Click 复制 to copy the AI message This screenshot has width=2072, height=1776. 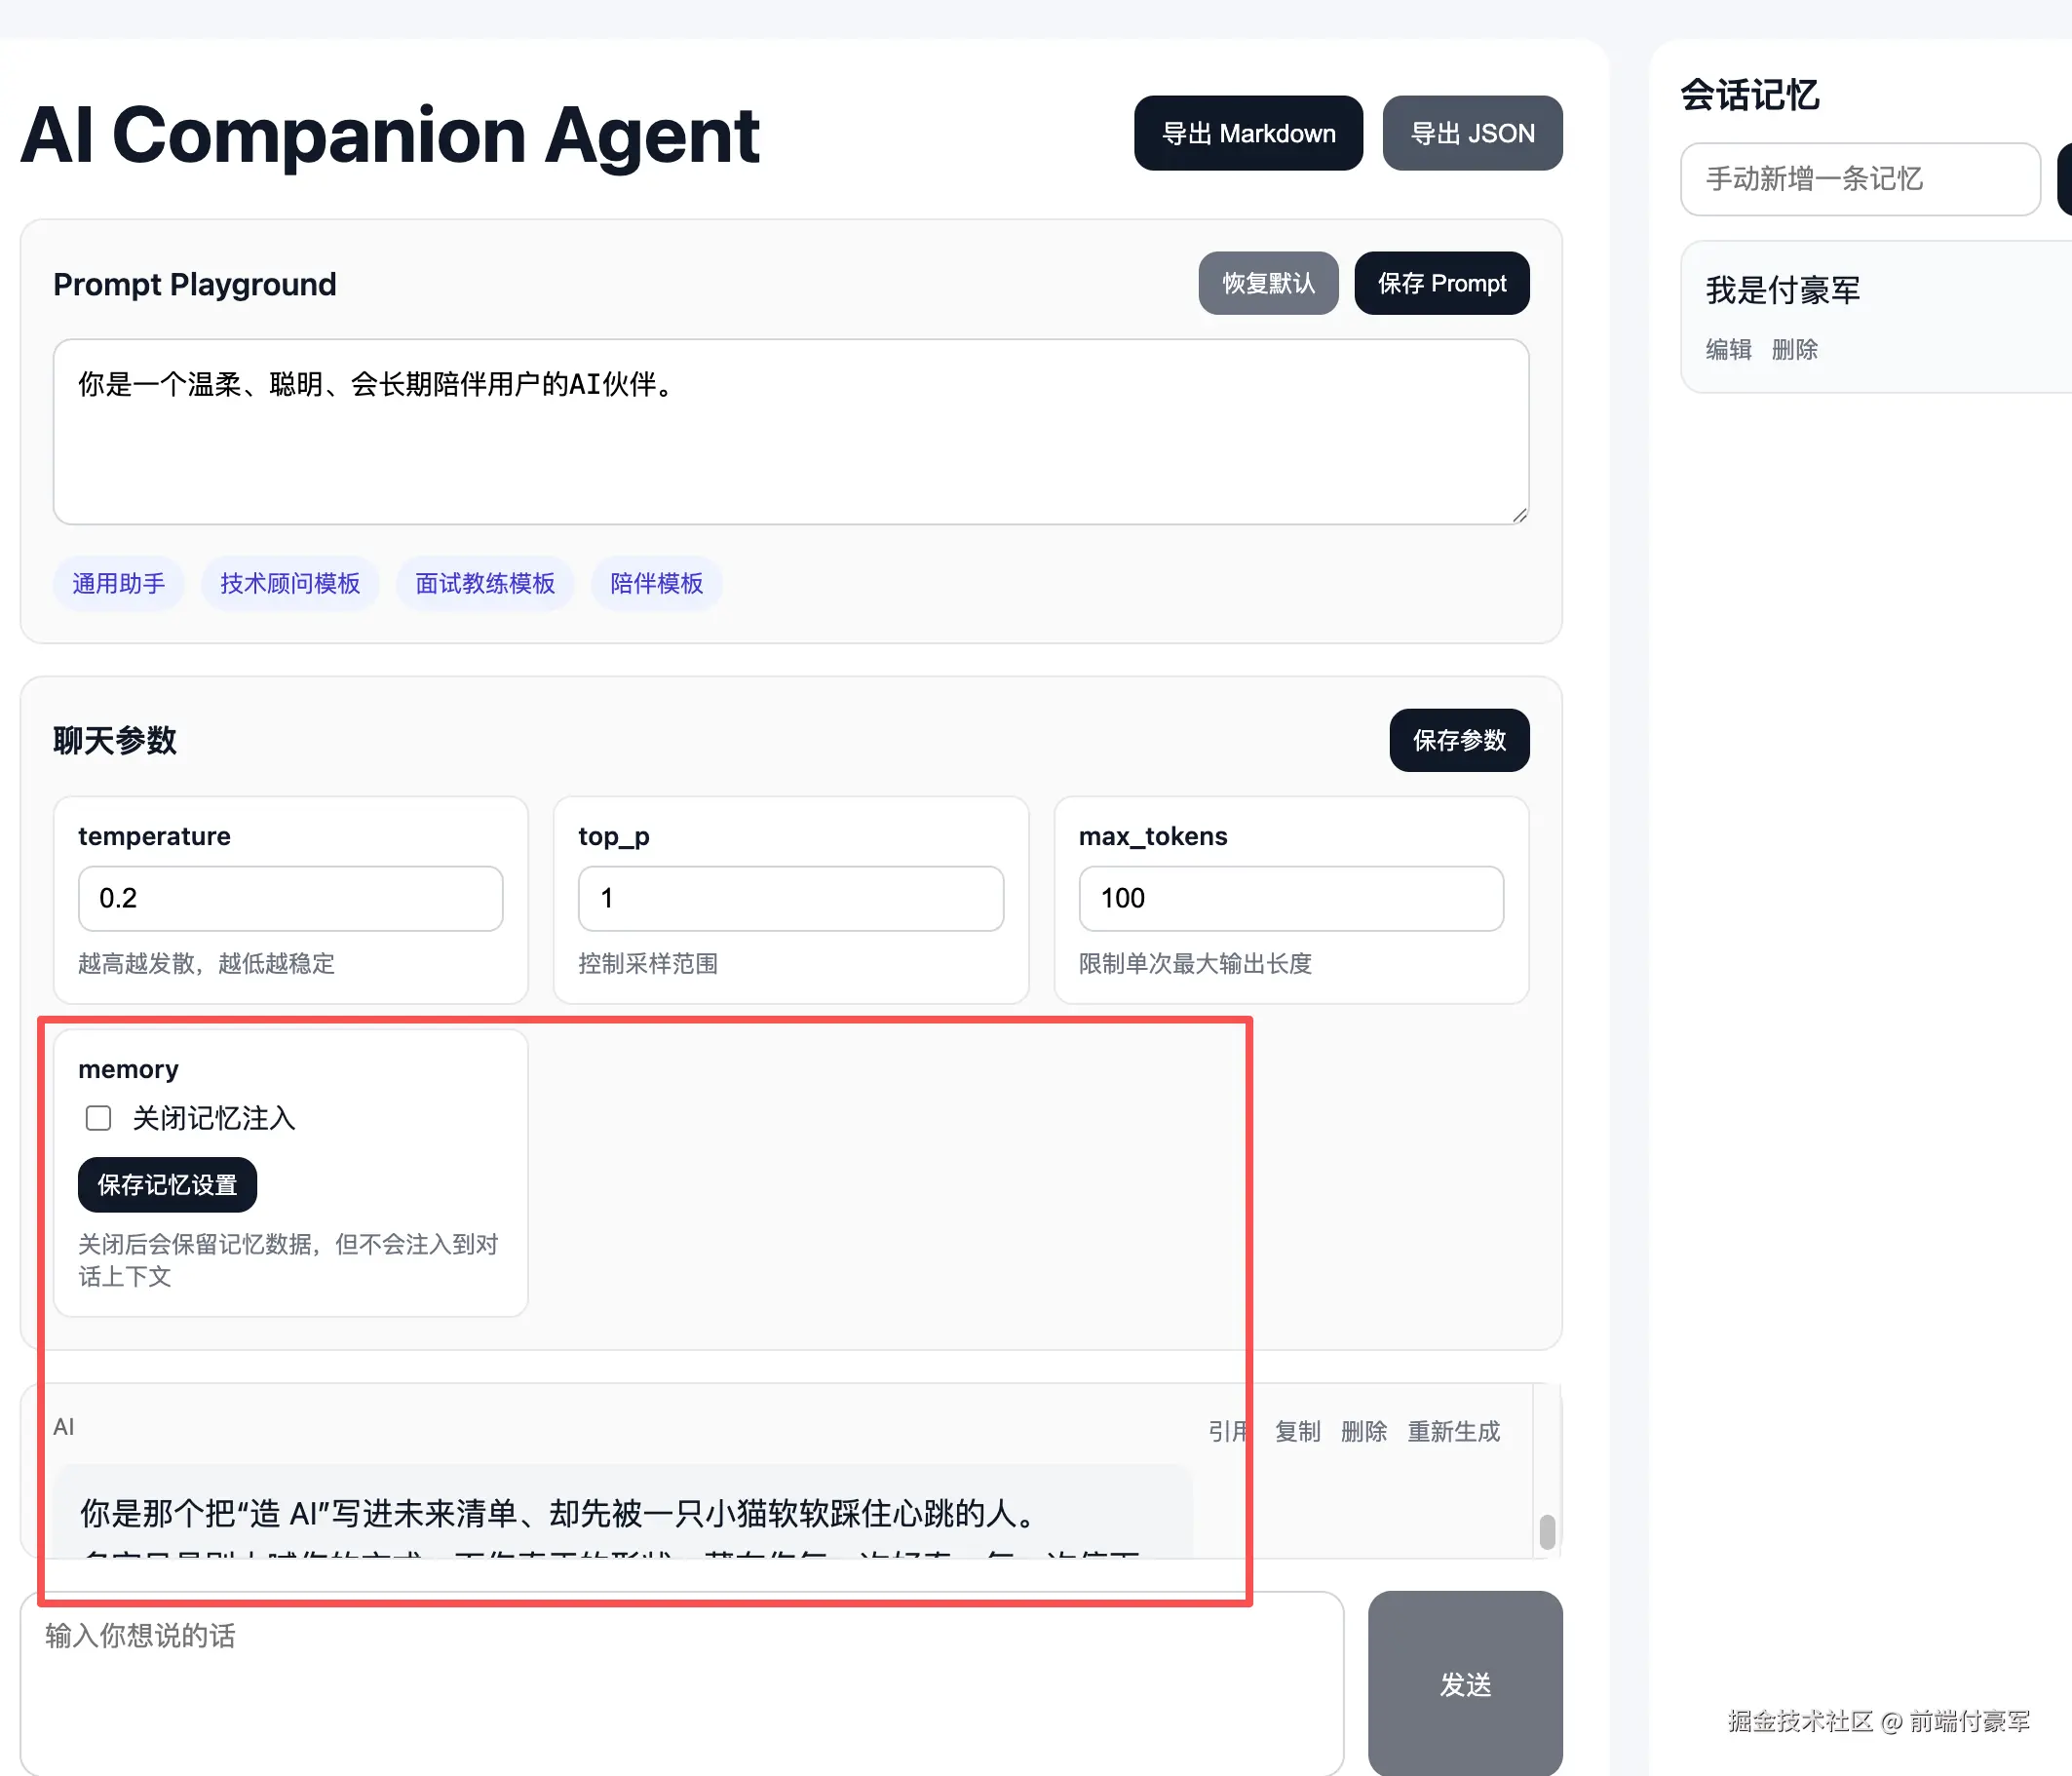tap(1297, 1431)
